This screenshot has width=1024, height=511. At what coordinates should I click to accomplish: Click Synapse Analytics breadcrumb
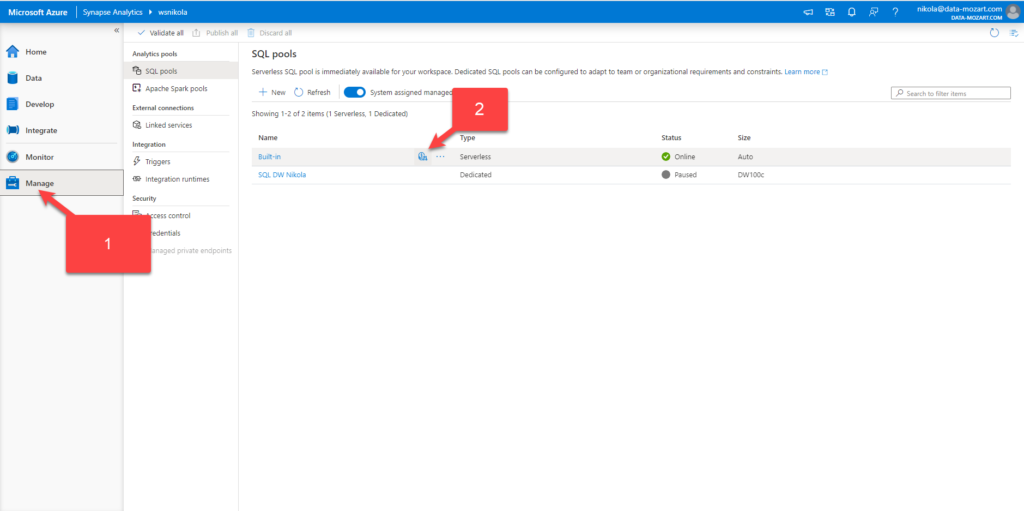point(110,12)
